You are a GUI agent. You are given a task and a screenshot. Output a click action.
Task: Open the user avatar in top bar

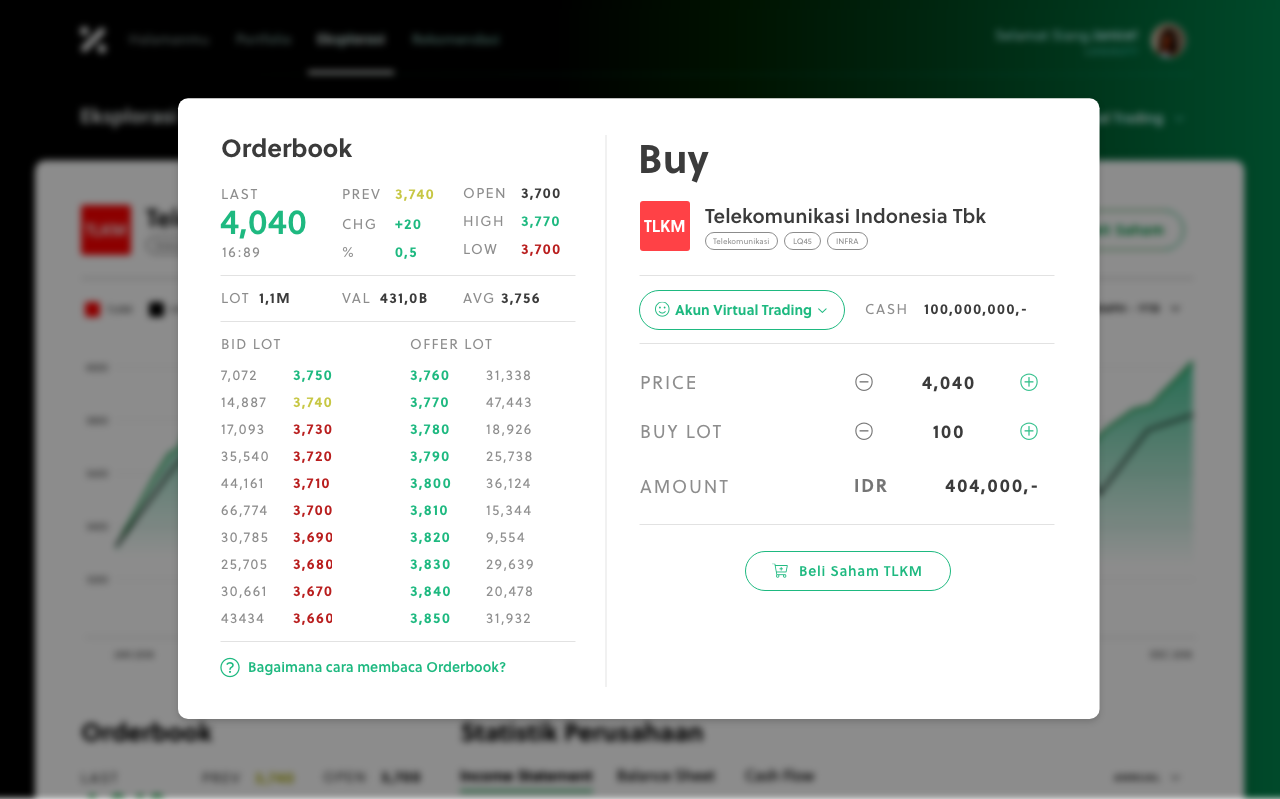(x=1168, y=40)
